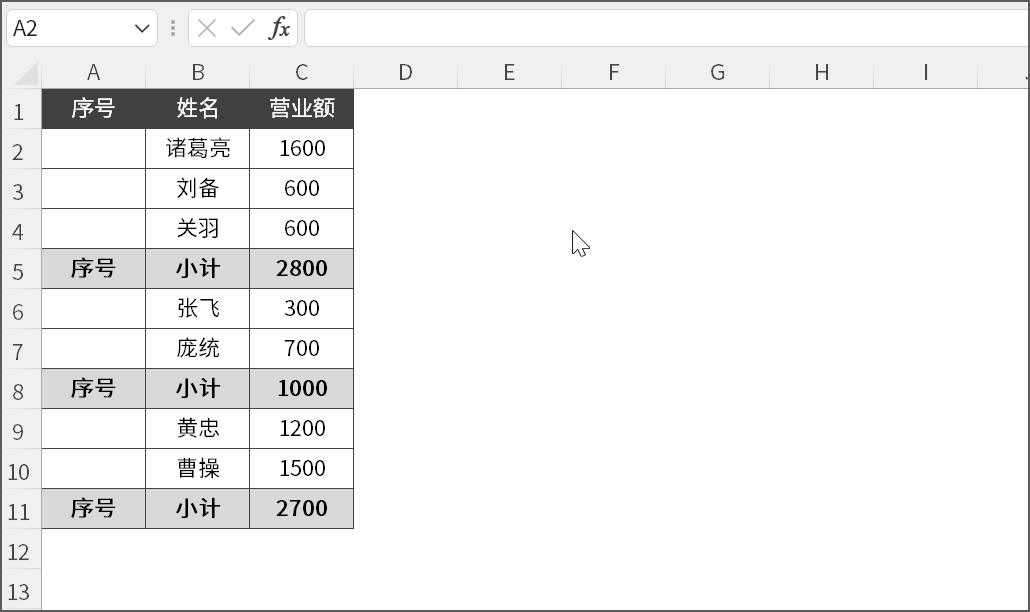
Task: Click the Cancel X icon in formula bar
Action: pos(207,28)
